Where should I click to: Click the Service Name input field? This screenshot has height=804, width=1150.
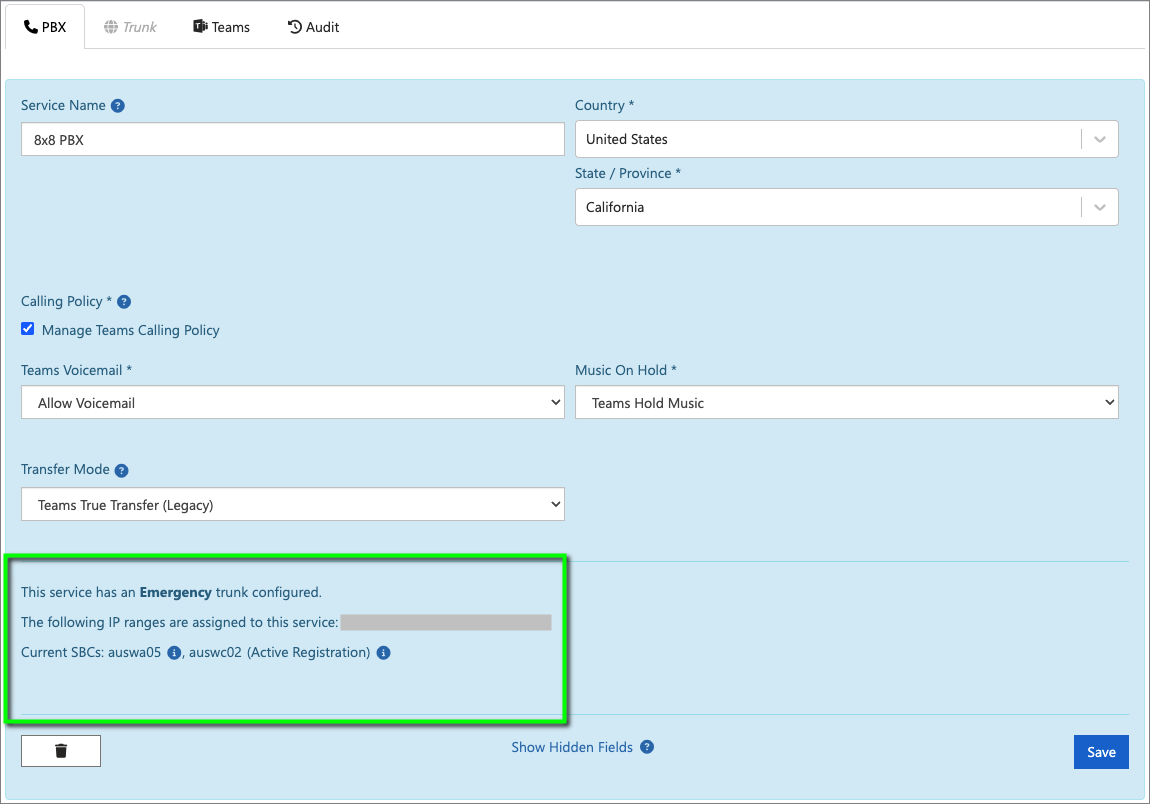[293, 139]
